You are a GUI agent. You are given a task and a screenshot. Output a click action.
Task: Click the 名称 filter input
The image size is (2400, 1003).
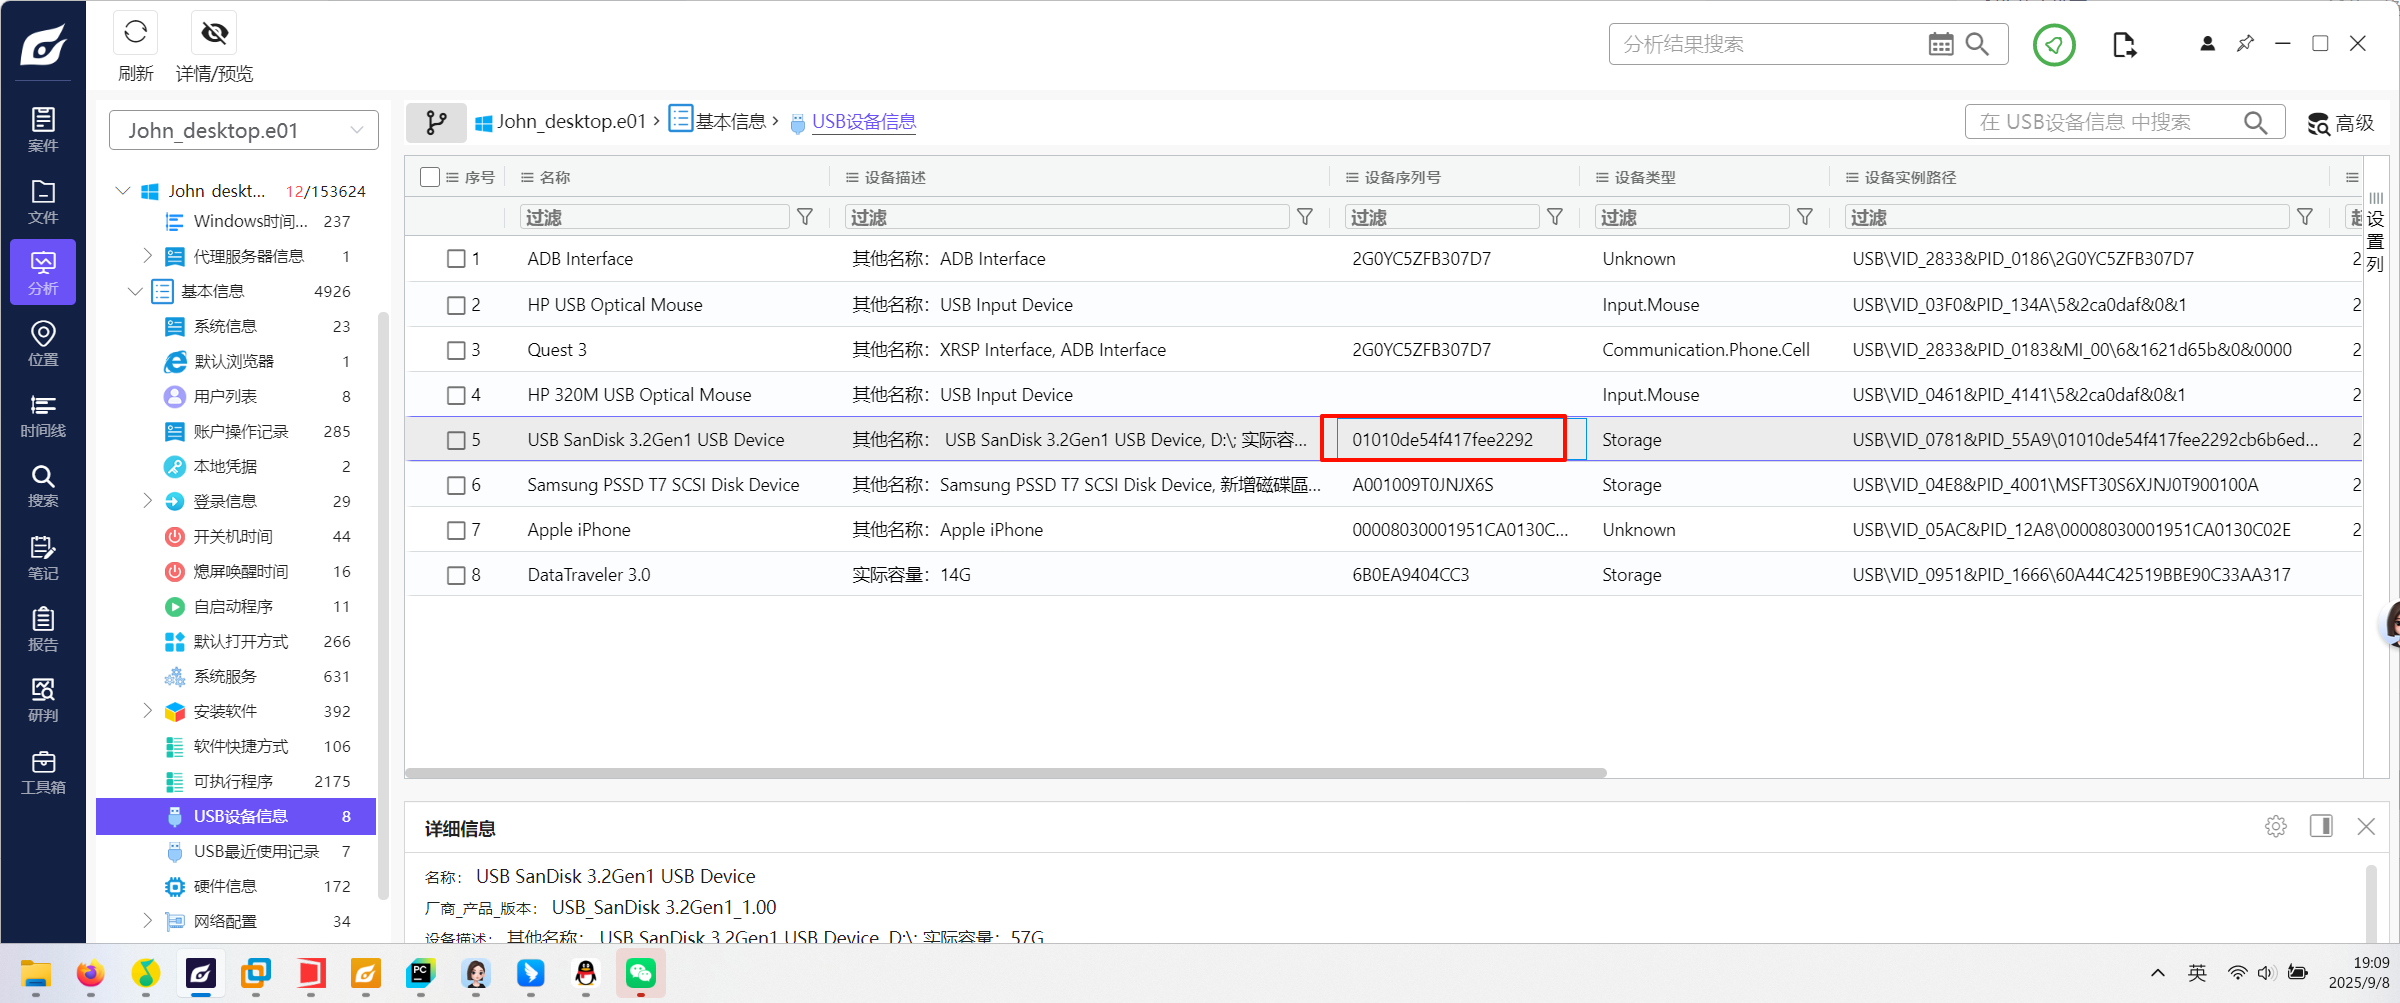655,217
